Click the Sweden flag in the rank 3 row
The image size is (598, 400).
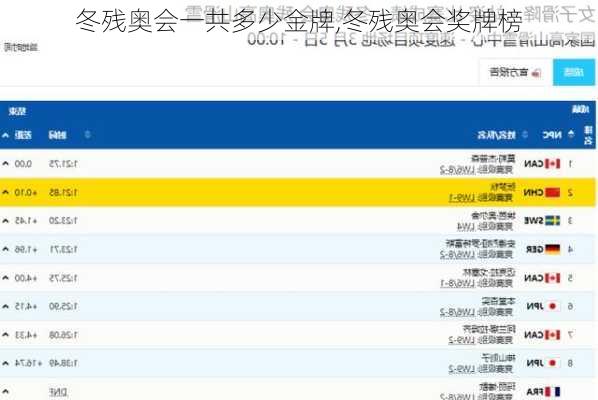coord(552,220)
